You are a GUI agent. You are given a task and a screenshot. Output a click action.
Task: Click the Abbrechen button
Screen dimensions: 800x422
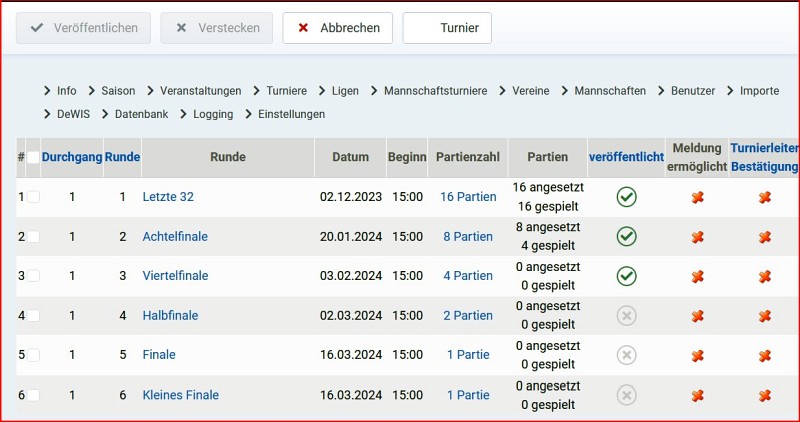(x=338, y=28)
